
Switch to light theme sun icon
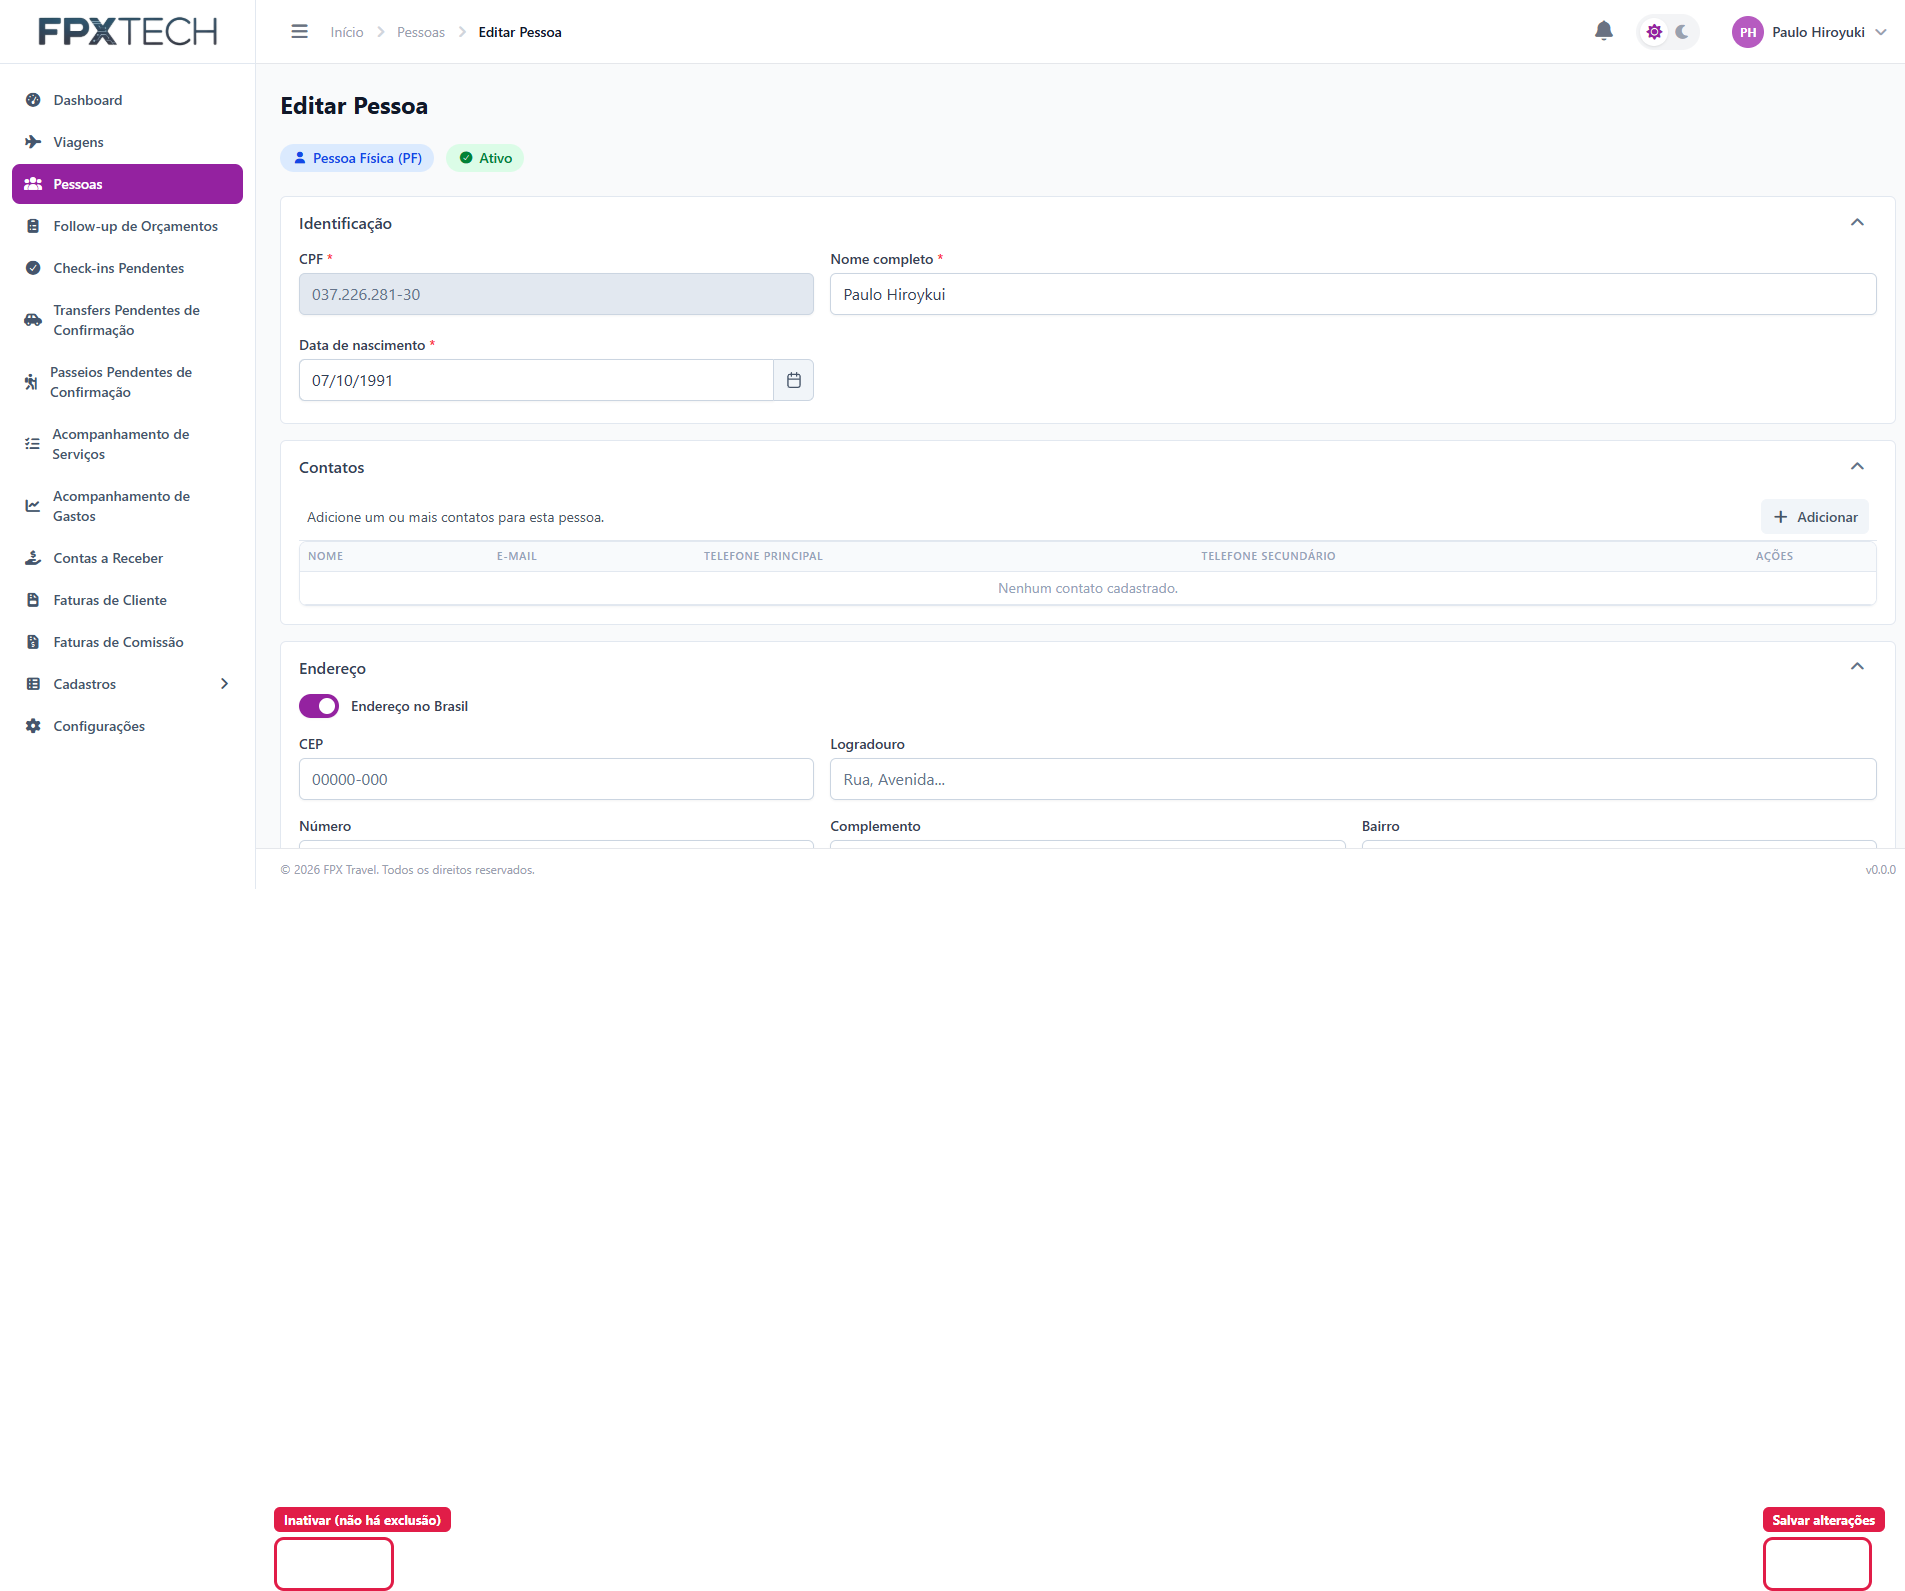(1654, 32)
